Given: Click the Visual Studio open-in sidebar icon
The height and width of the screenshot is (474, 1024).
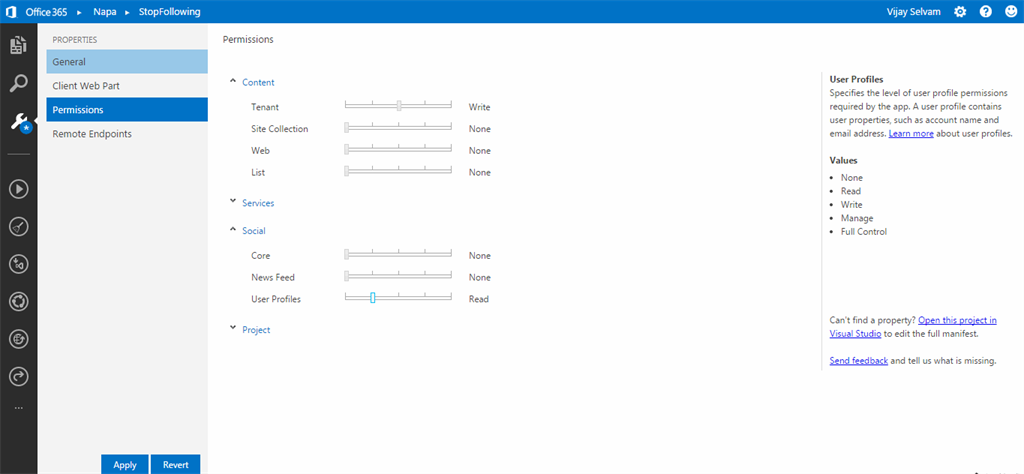Looking at the screenshot, I should point(18,264).
